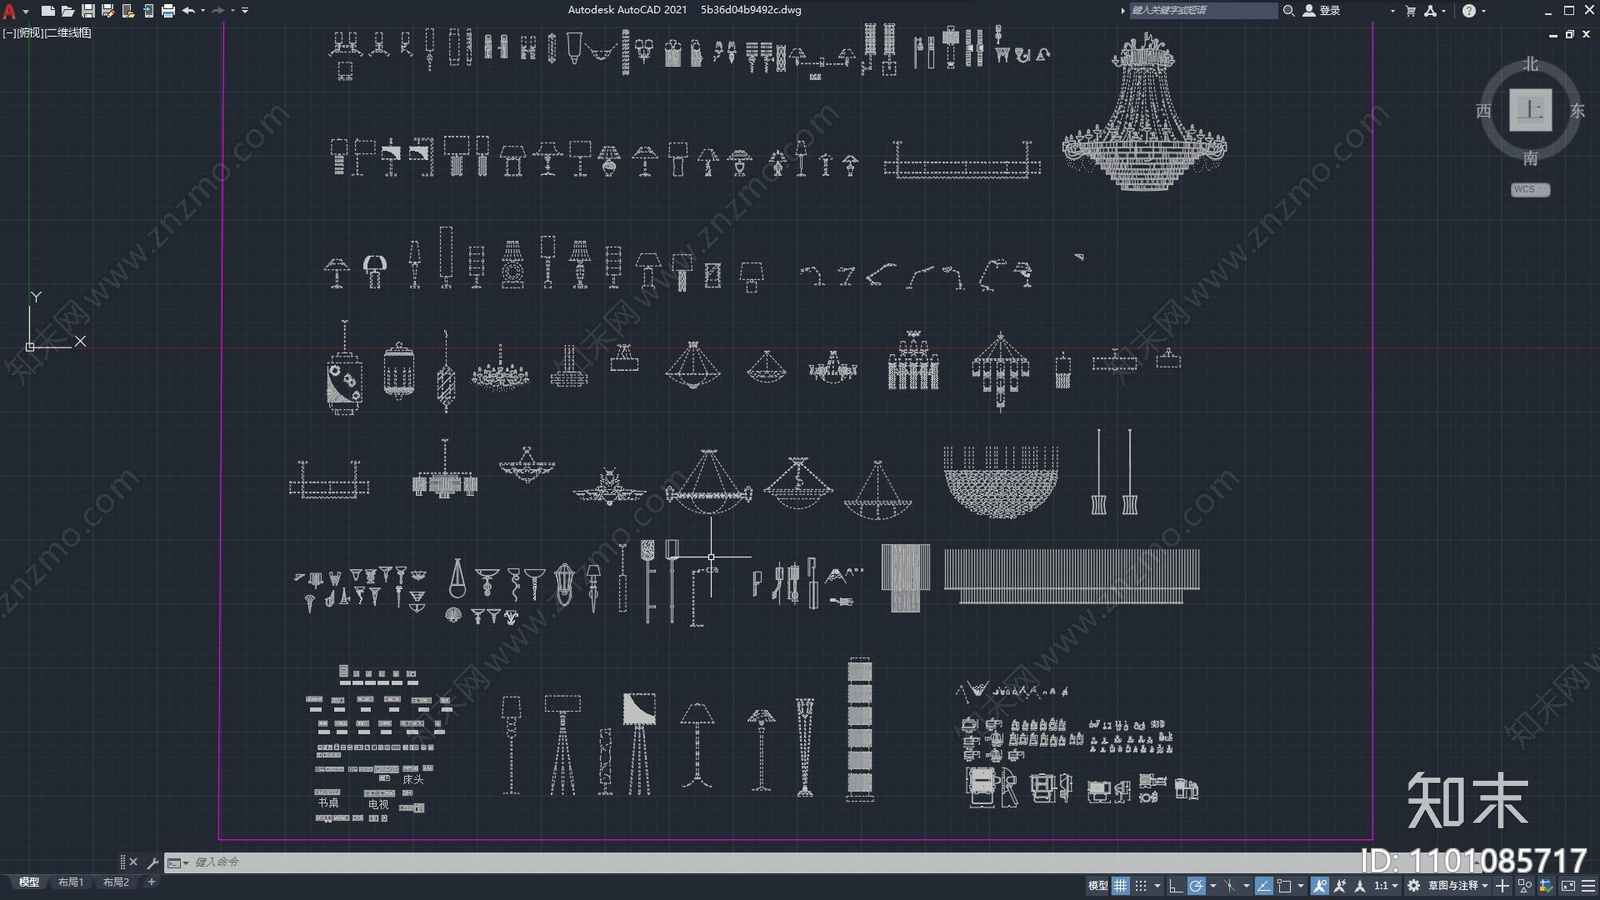This screenshot has height=900, width=1600.
Task: Toggle object snap tracking icon
Action: click(1264, 886)
